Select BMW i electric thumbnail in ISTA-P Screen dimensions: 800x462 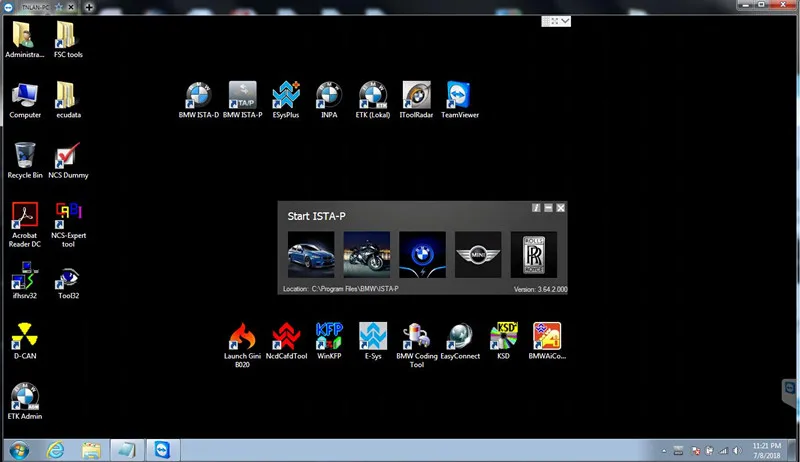422,254
